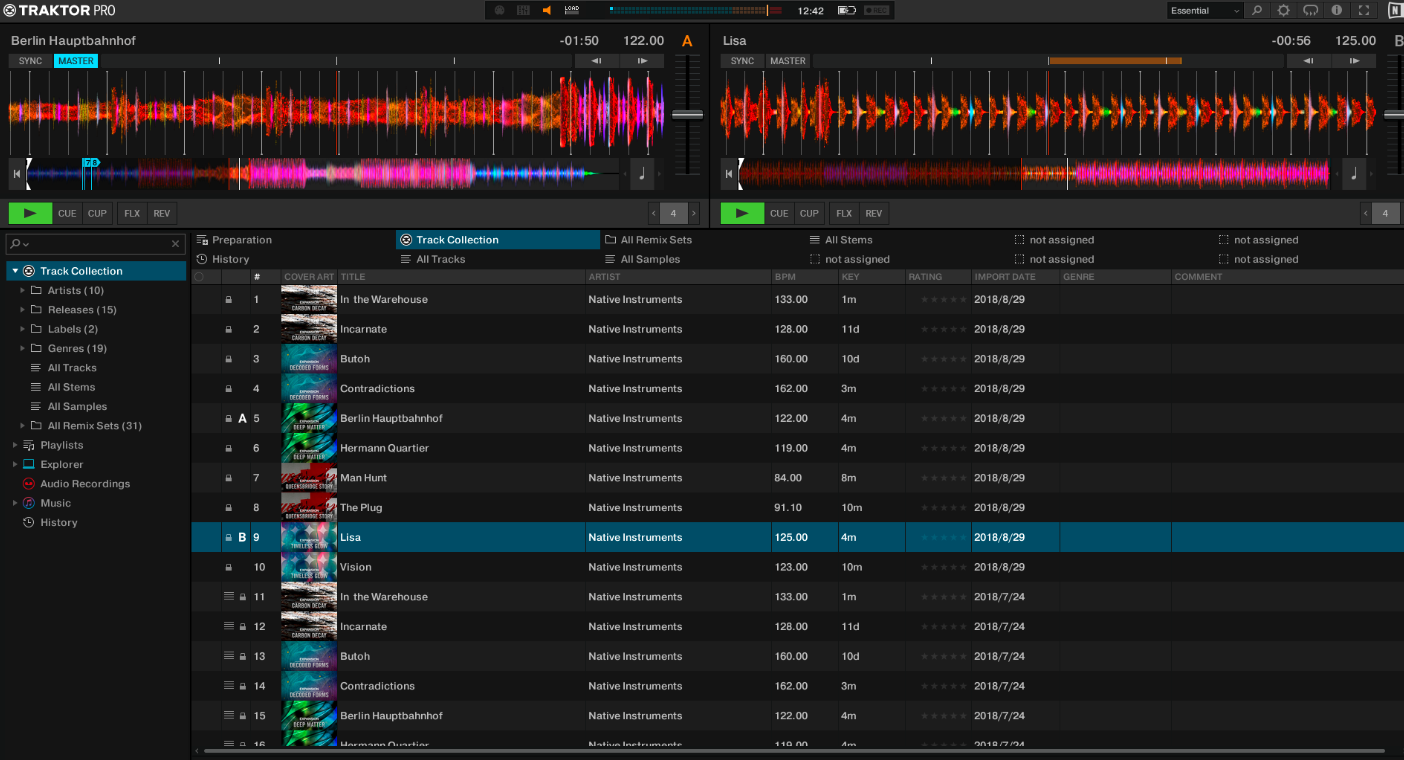Activate the 4-beat loop on Deck A
The width and height of the screenshot is (1404, 760).
click(x=674, y=213)
